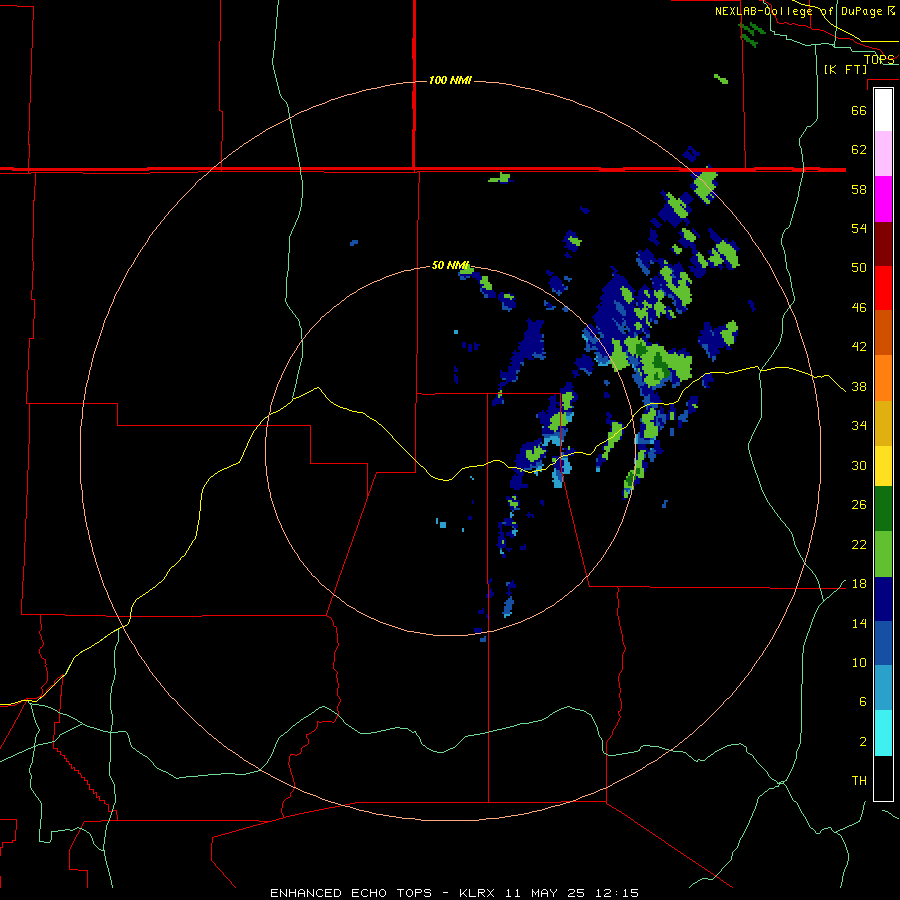Screen dimensions: 900x900
Task: Click the yellow legend swatch
Action: pos(883,466)
